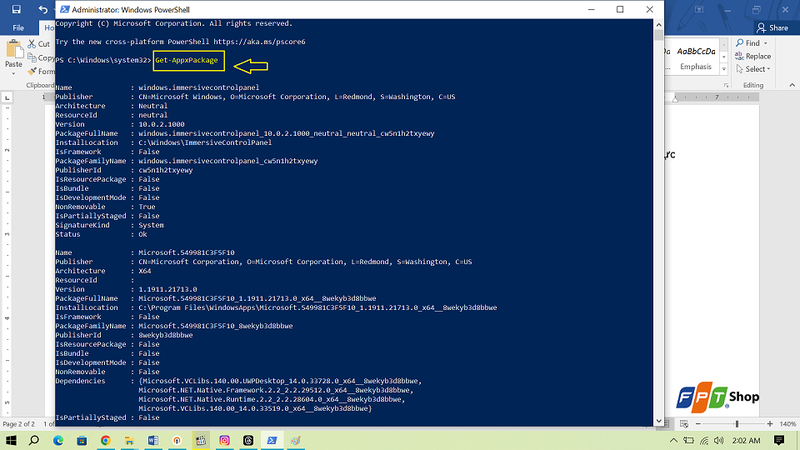The height and width of the screenshot is (450, 800).
Task: Click the version value '10.0.2.1000'
Action: (x=161, y=124)
